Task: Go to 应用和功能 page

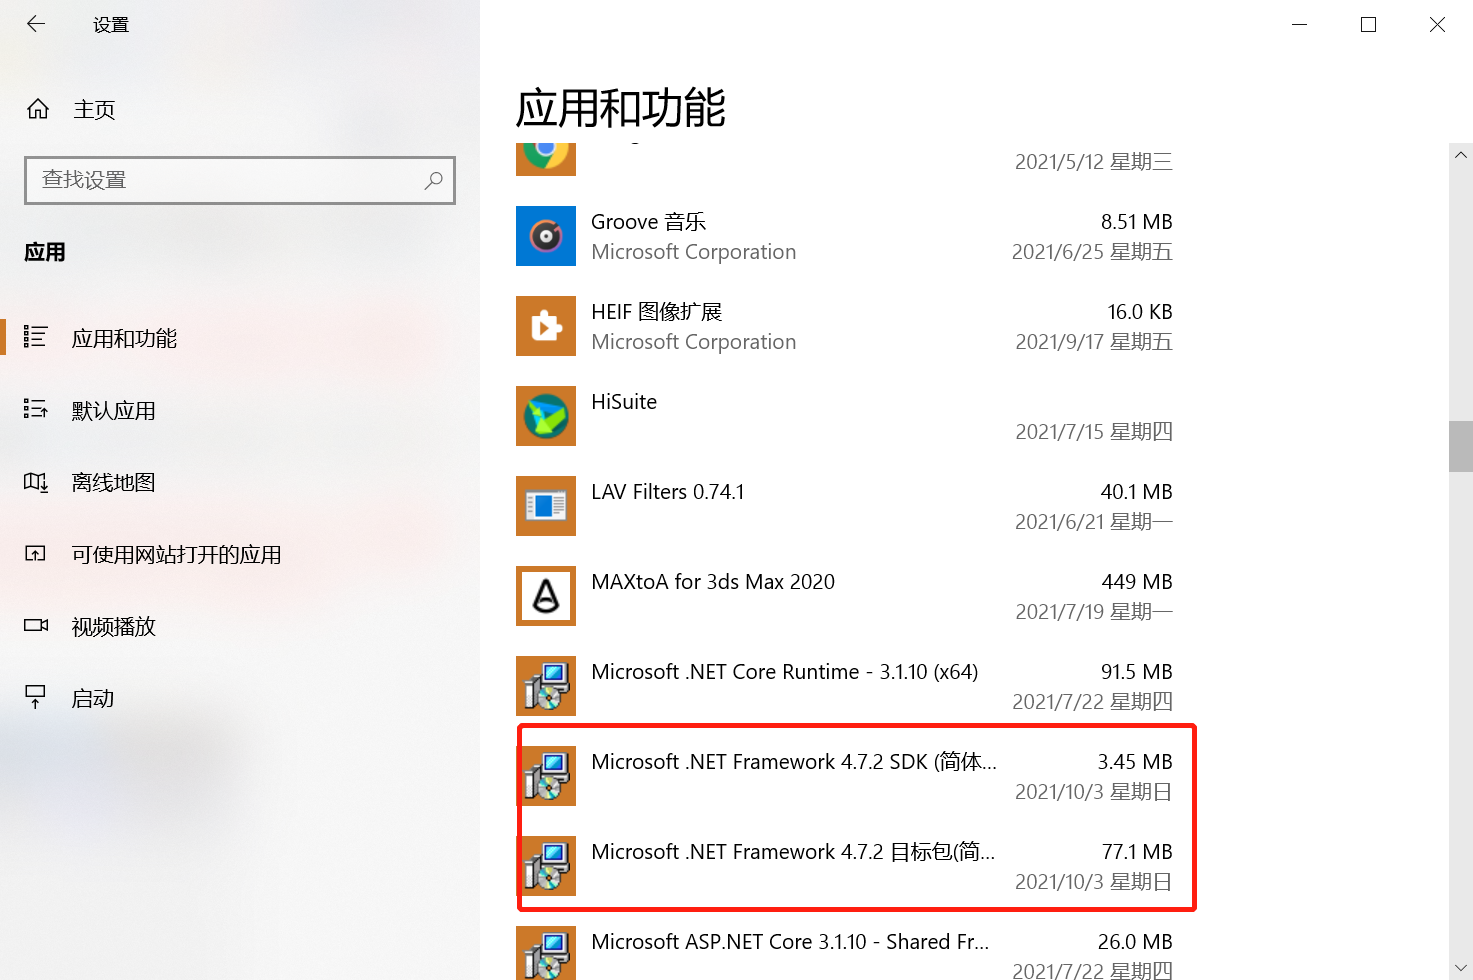Action: [124, 339]
